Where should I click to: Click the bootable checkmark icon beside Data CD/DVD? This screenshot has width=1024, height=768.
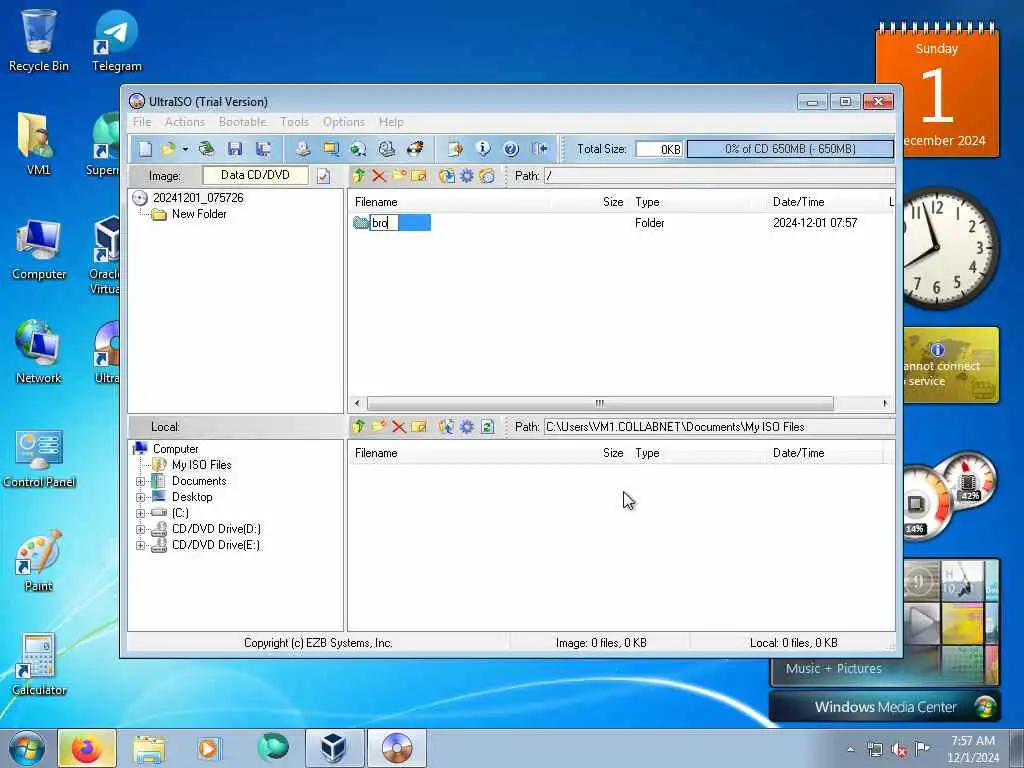pyautogui.click(x=323, y=176)
